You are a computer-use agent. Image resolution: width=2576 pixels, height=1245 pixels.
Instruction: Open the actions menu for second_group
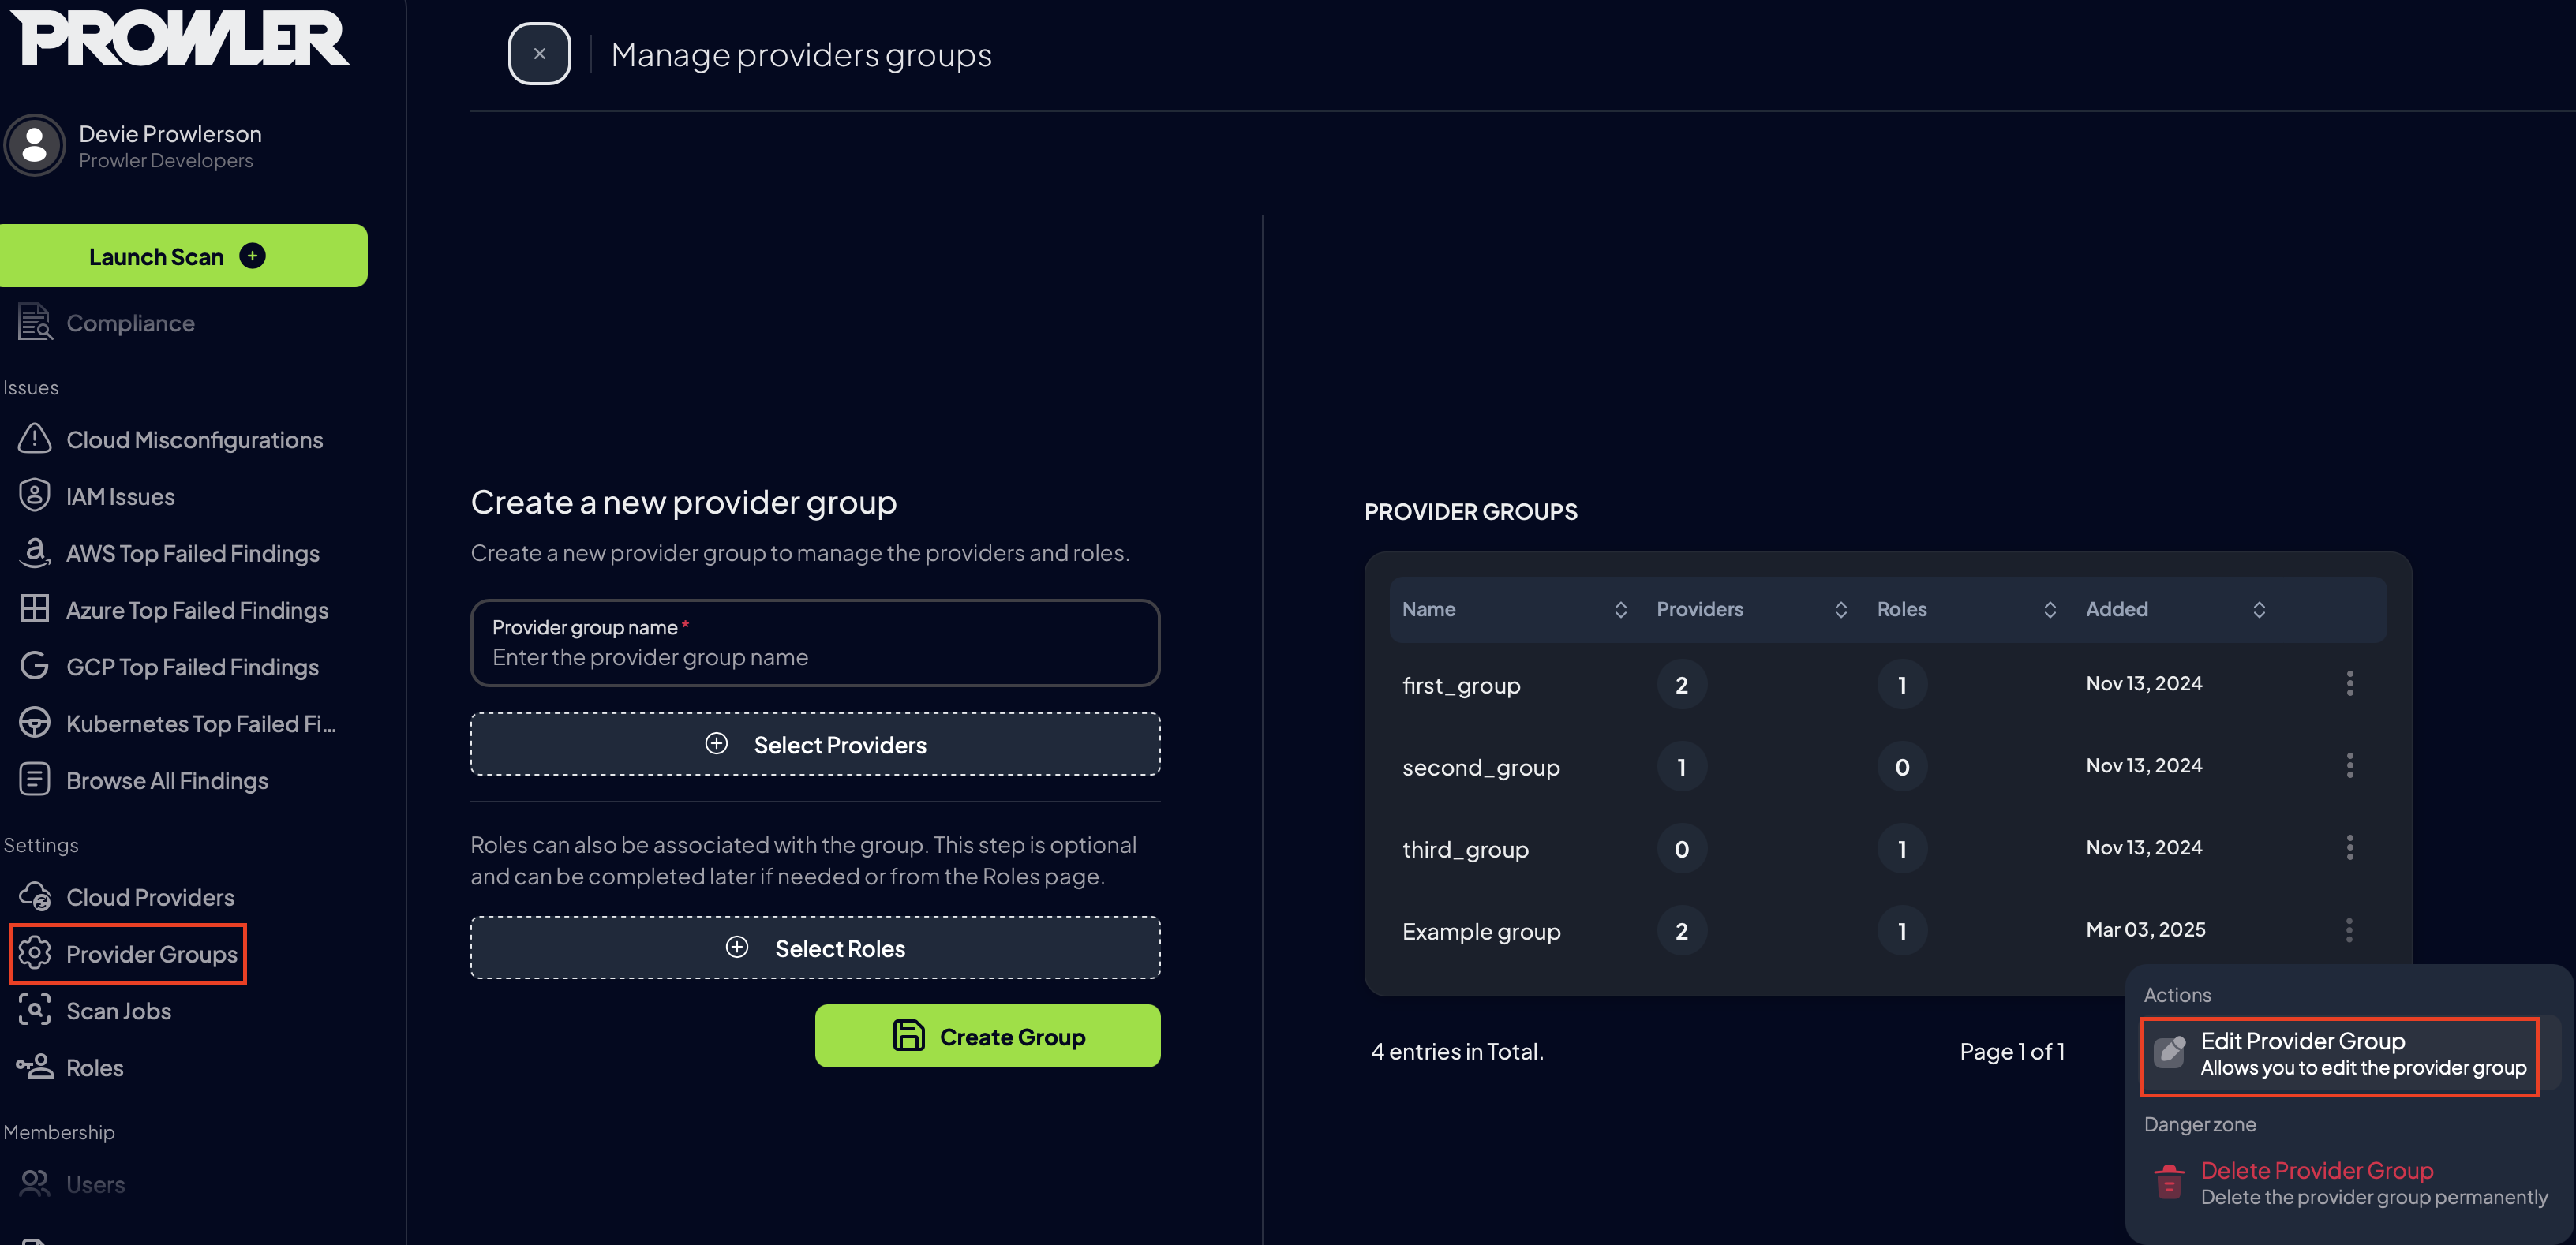point(2351,765)
